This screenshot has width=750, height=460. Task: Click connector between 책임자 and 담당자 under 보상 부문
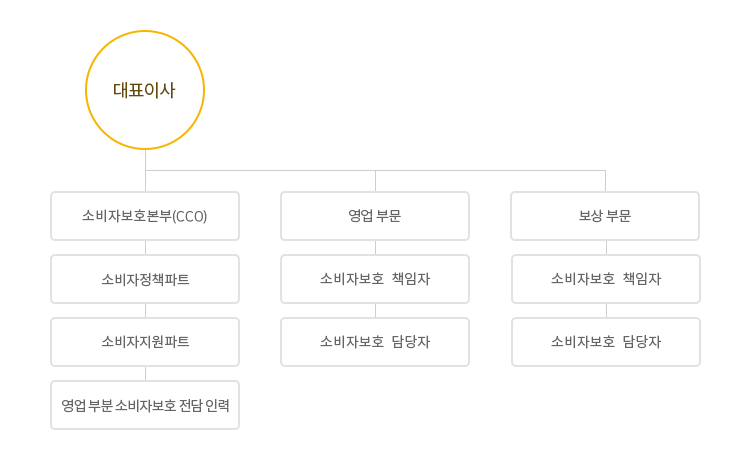click(x=607, y=311)
